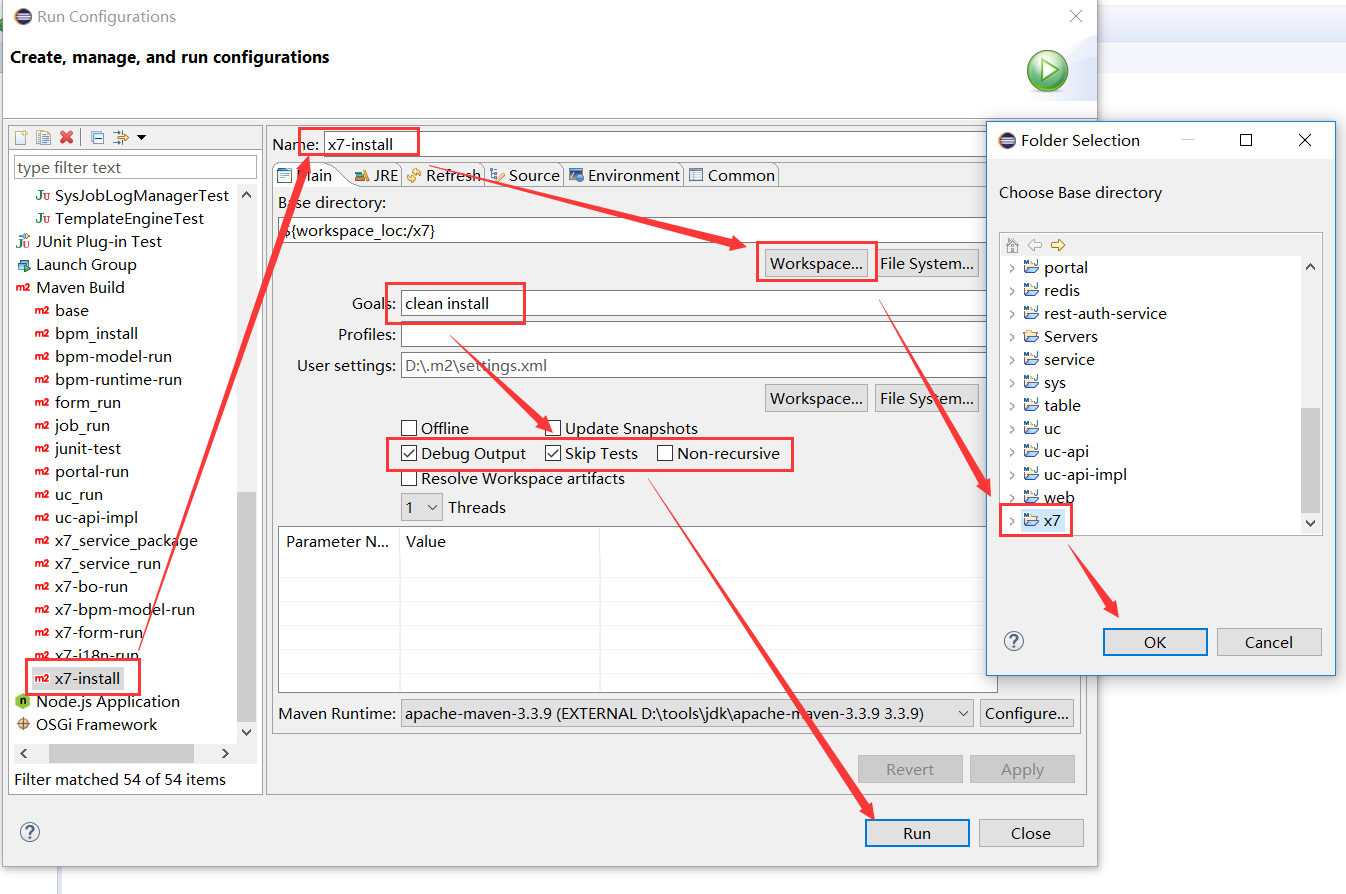This screenshot has height=894, width=1346.
Task: Expand the portal folder node
Action: click(1011, 267)
